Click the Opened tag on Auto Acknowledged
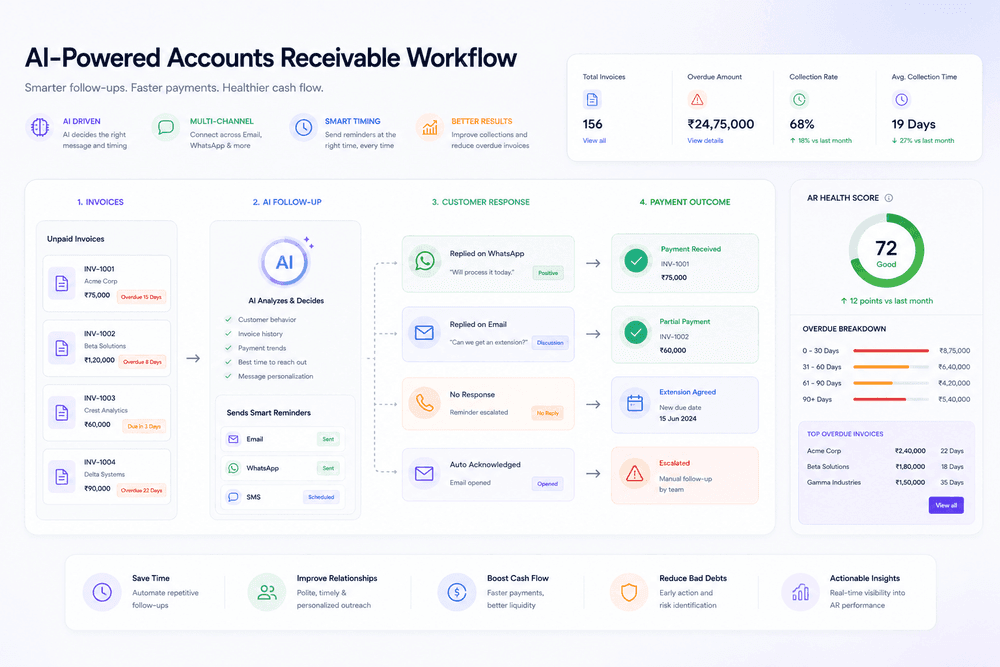1000x667 pixels. tap(547, 484)
